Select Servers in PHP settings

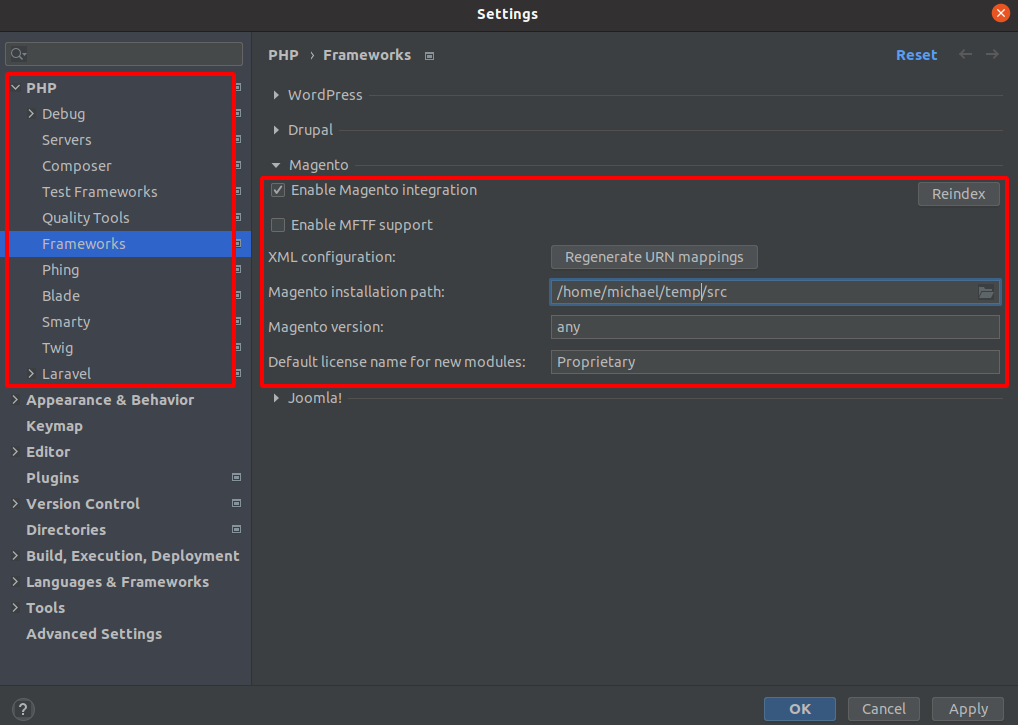66,140
